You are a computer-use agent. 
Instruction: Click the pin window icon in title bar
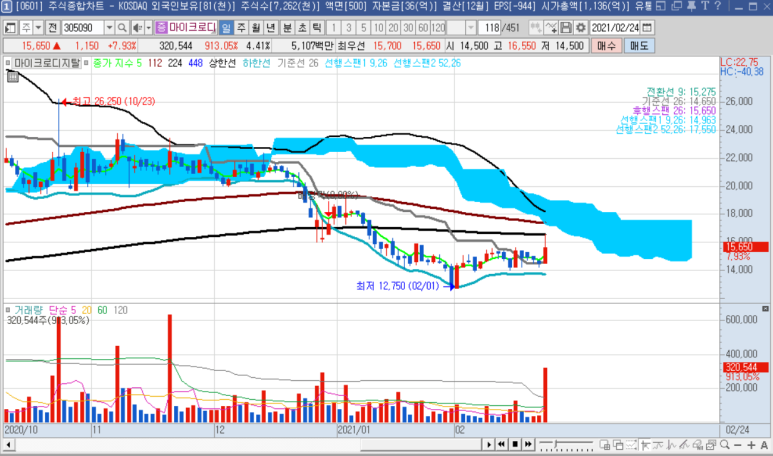691,6
